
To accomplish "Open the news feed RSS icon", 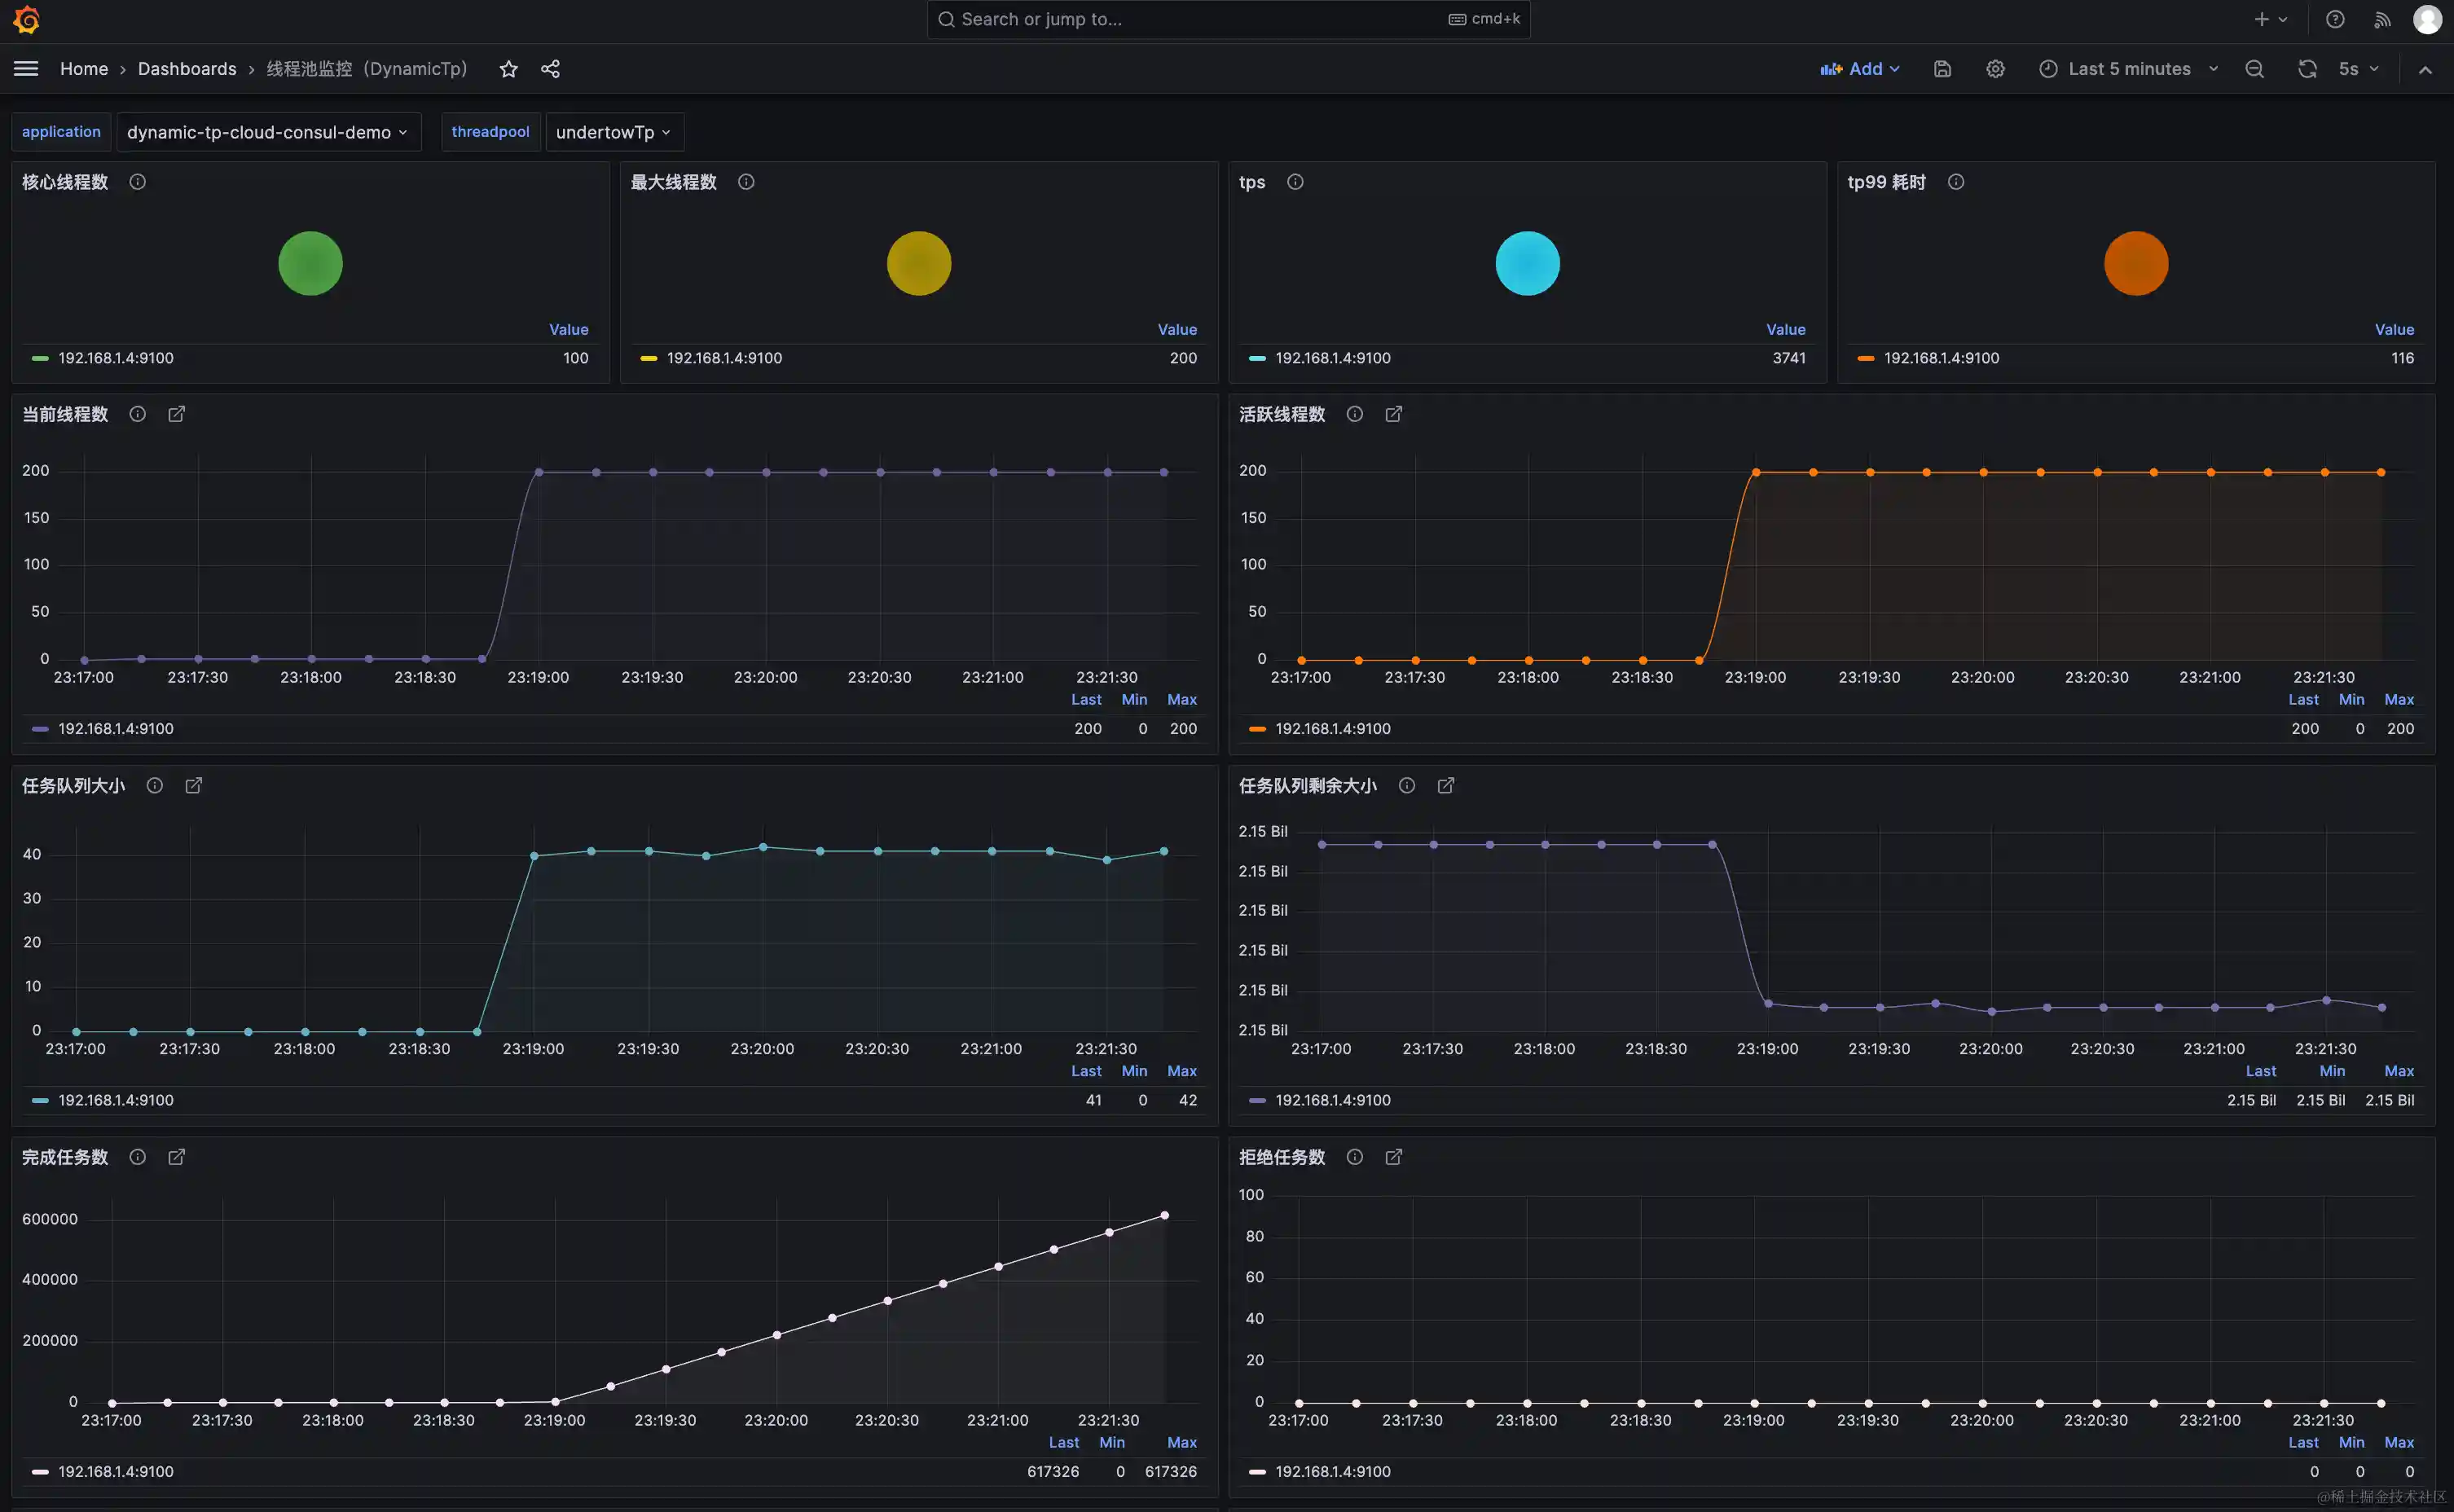I will tap(2382, 19).
